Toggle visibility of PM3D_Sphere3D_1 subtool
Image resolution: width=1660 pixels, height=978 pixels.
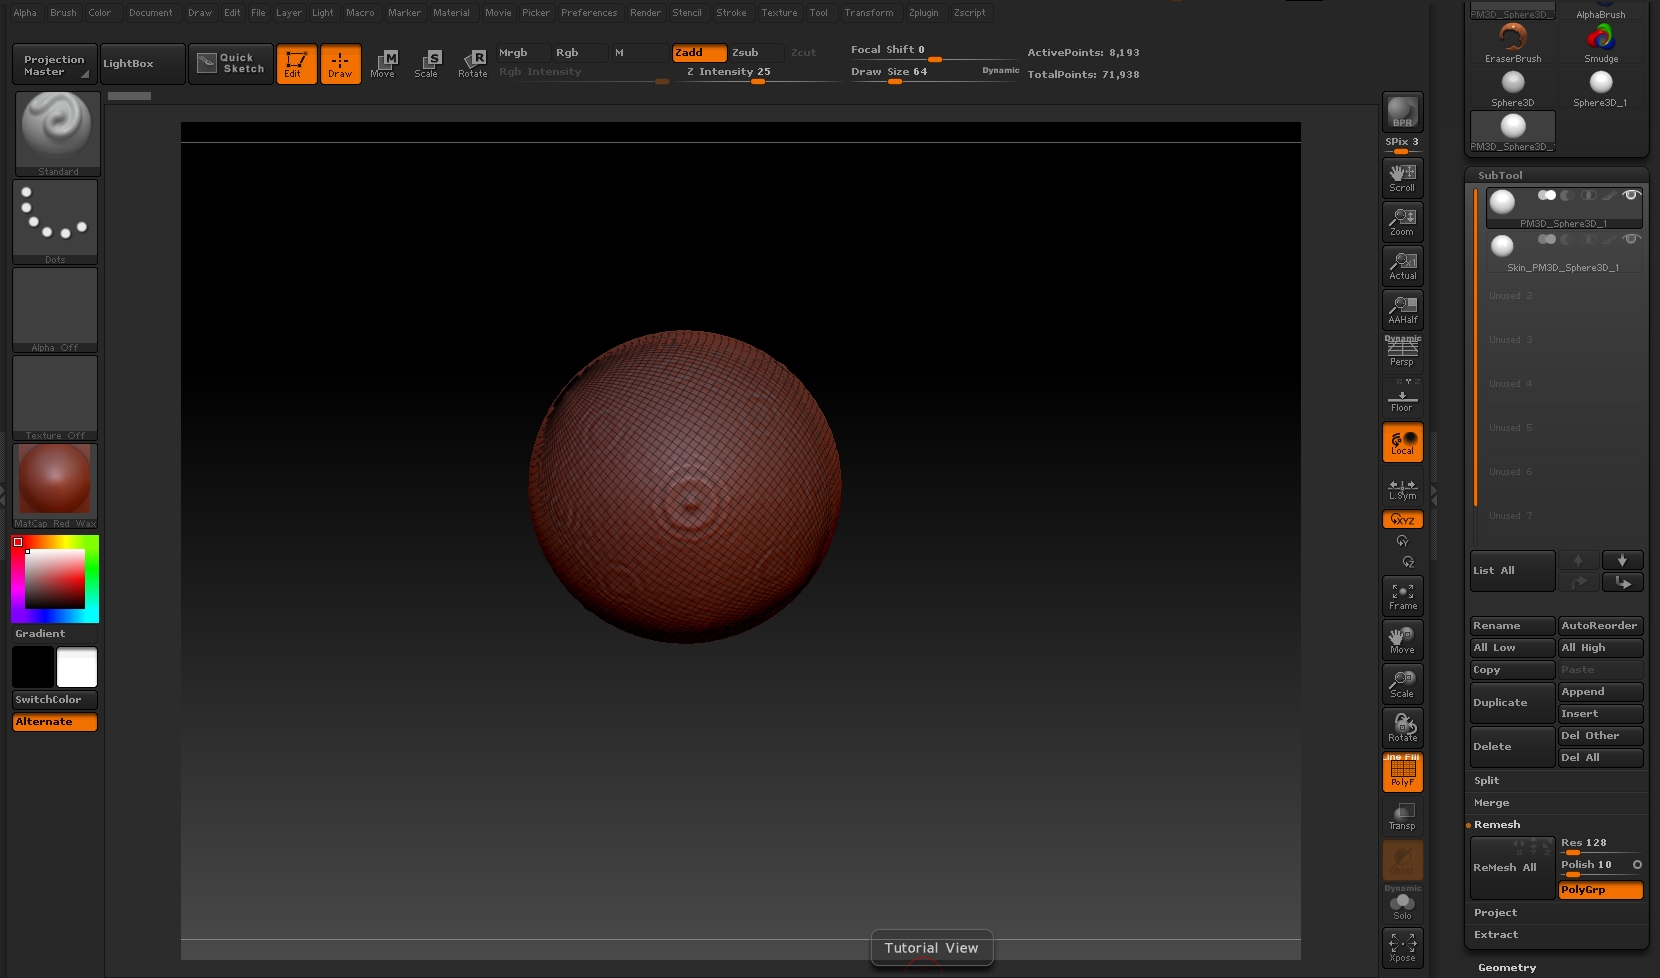(x=1631, y=195)
